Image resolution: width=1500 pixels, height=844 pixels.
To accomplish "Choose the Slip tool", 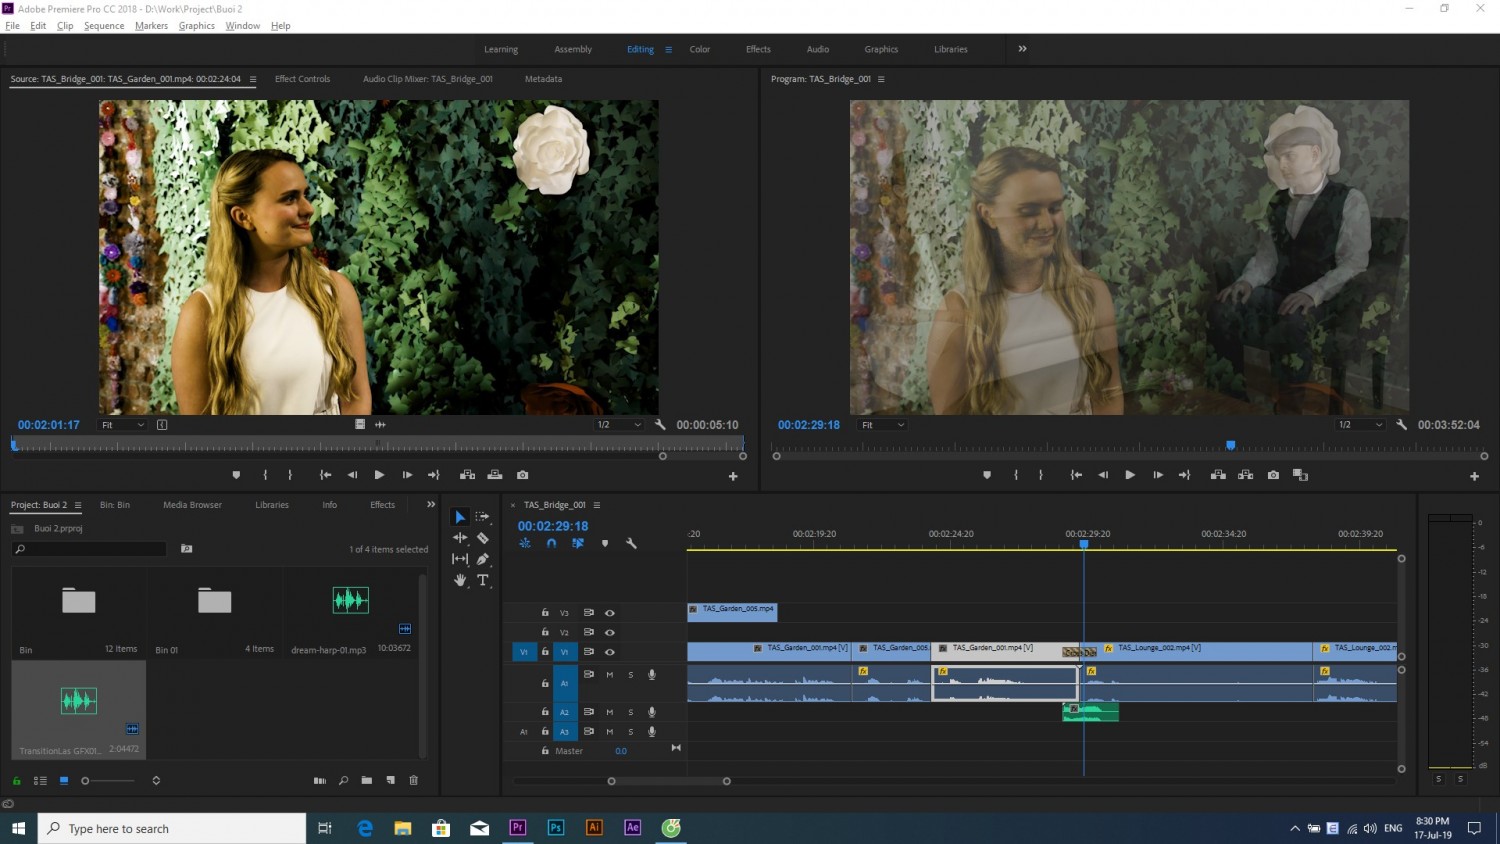I will 460,559.
